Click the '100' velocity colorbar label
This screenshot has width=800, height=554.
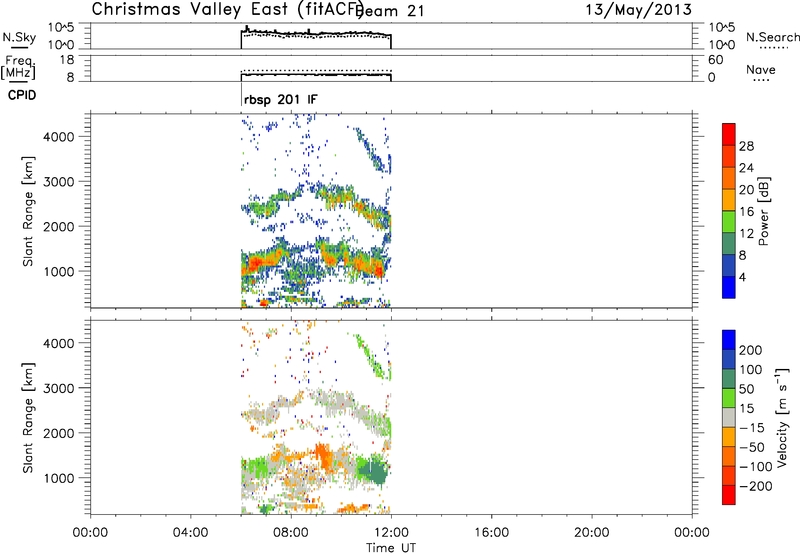[751, 370]
